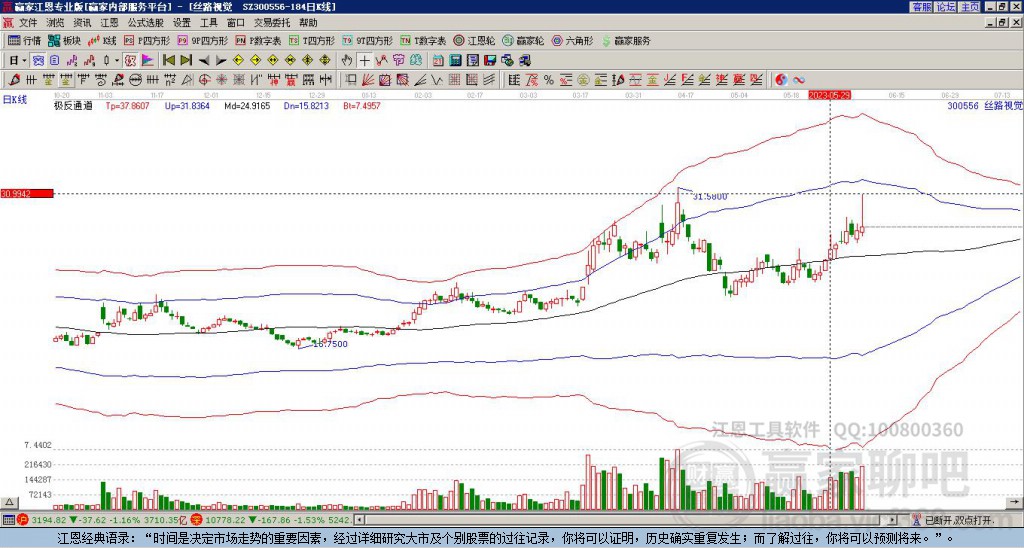Viewport: 1024px width, 548px height.
Task: Click the floppy disk save icon
Action: 490,60
